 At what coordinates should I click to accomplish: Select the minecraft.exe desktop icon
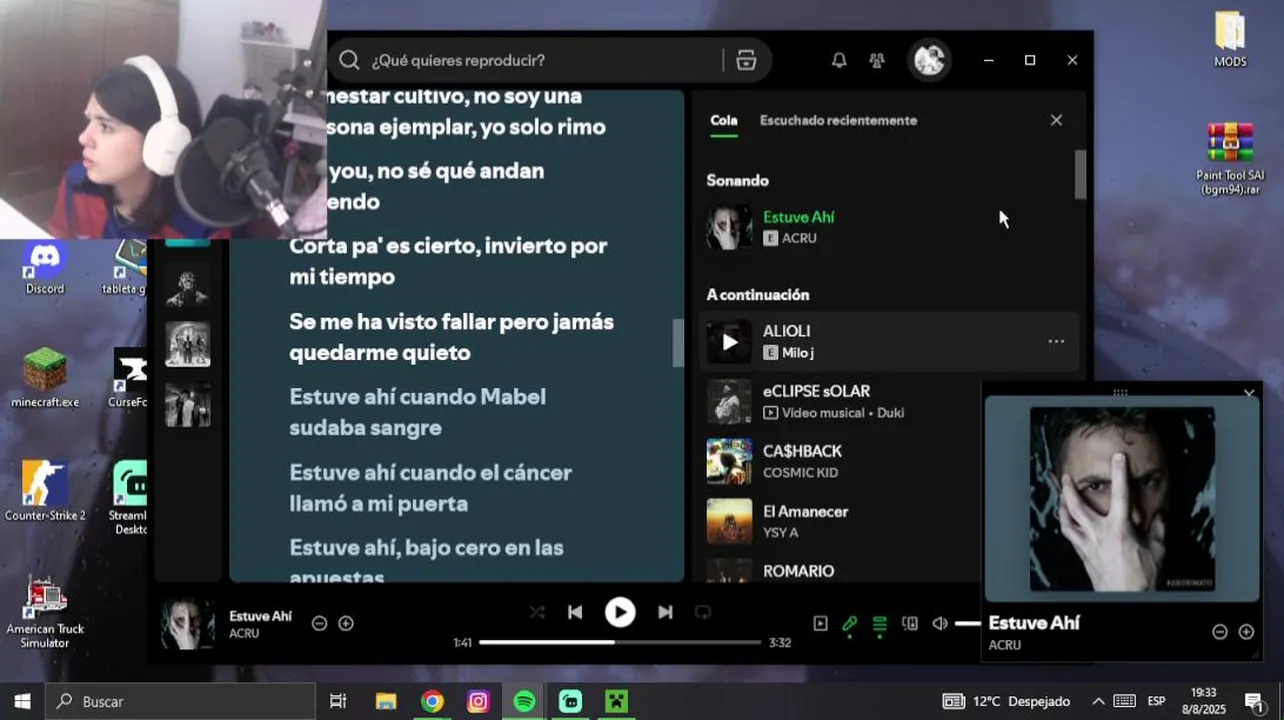point(45,378)
